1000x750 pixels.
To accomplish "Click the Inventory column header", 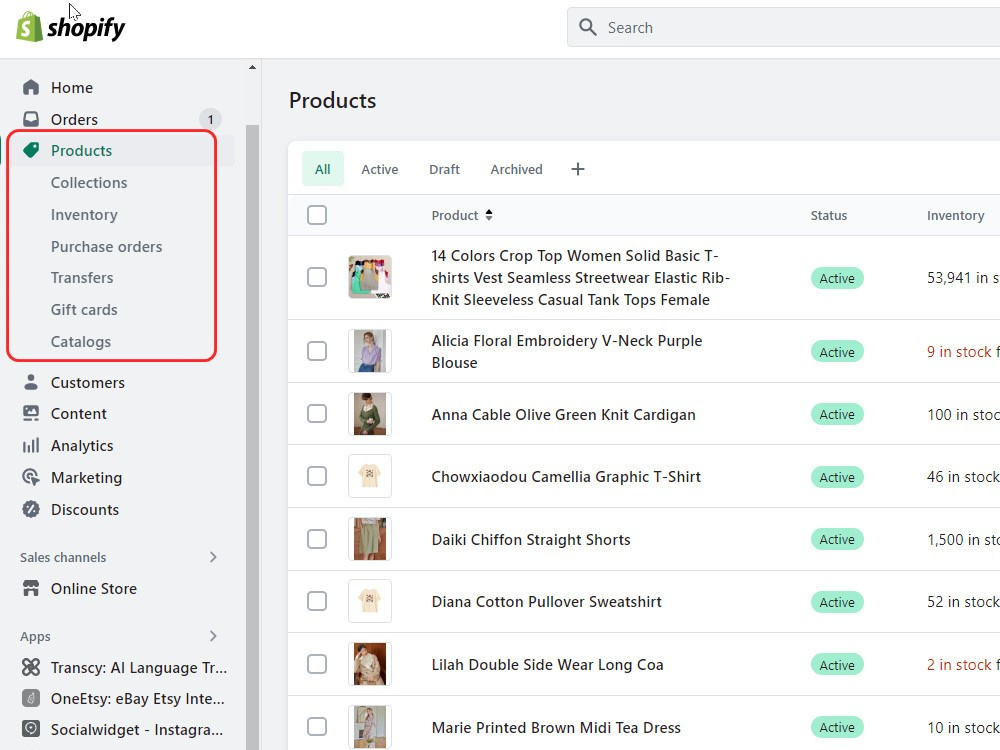I will pos(955,216).
